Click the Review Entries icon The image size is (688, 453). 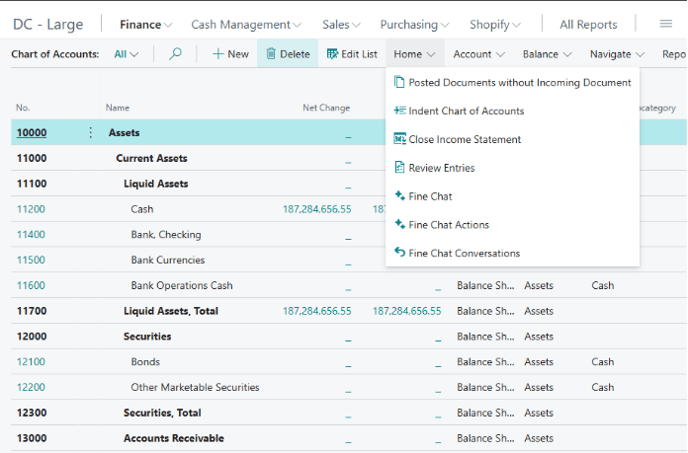coord(400,168)
